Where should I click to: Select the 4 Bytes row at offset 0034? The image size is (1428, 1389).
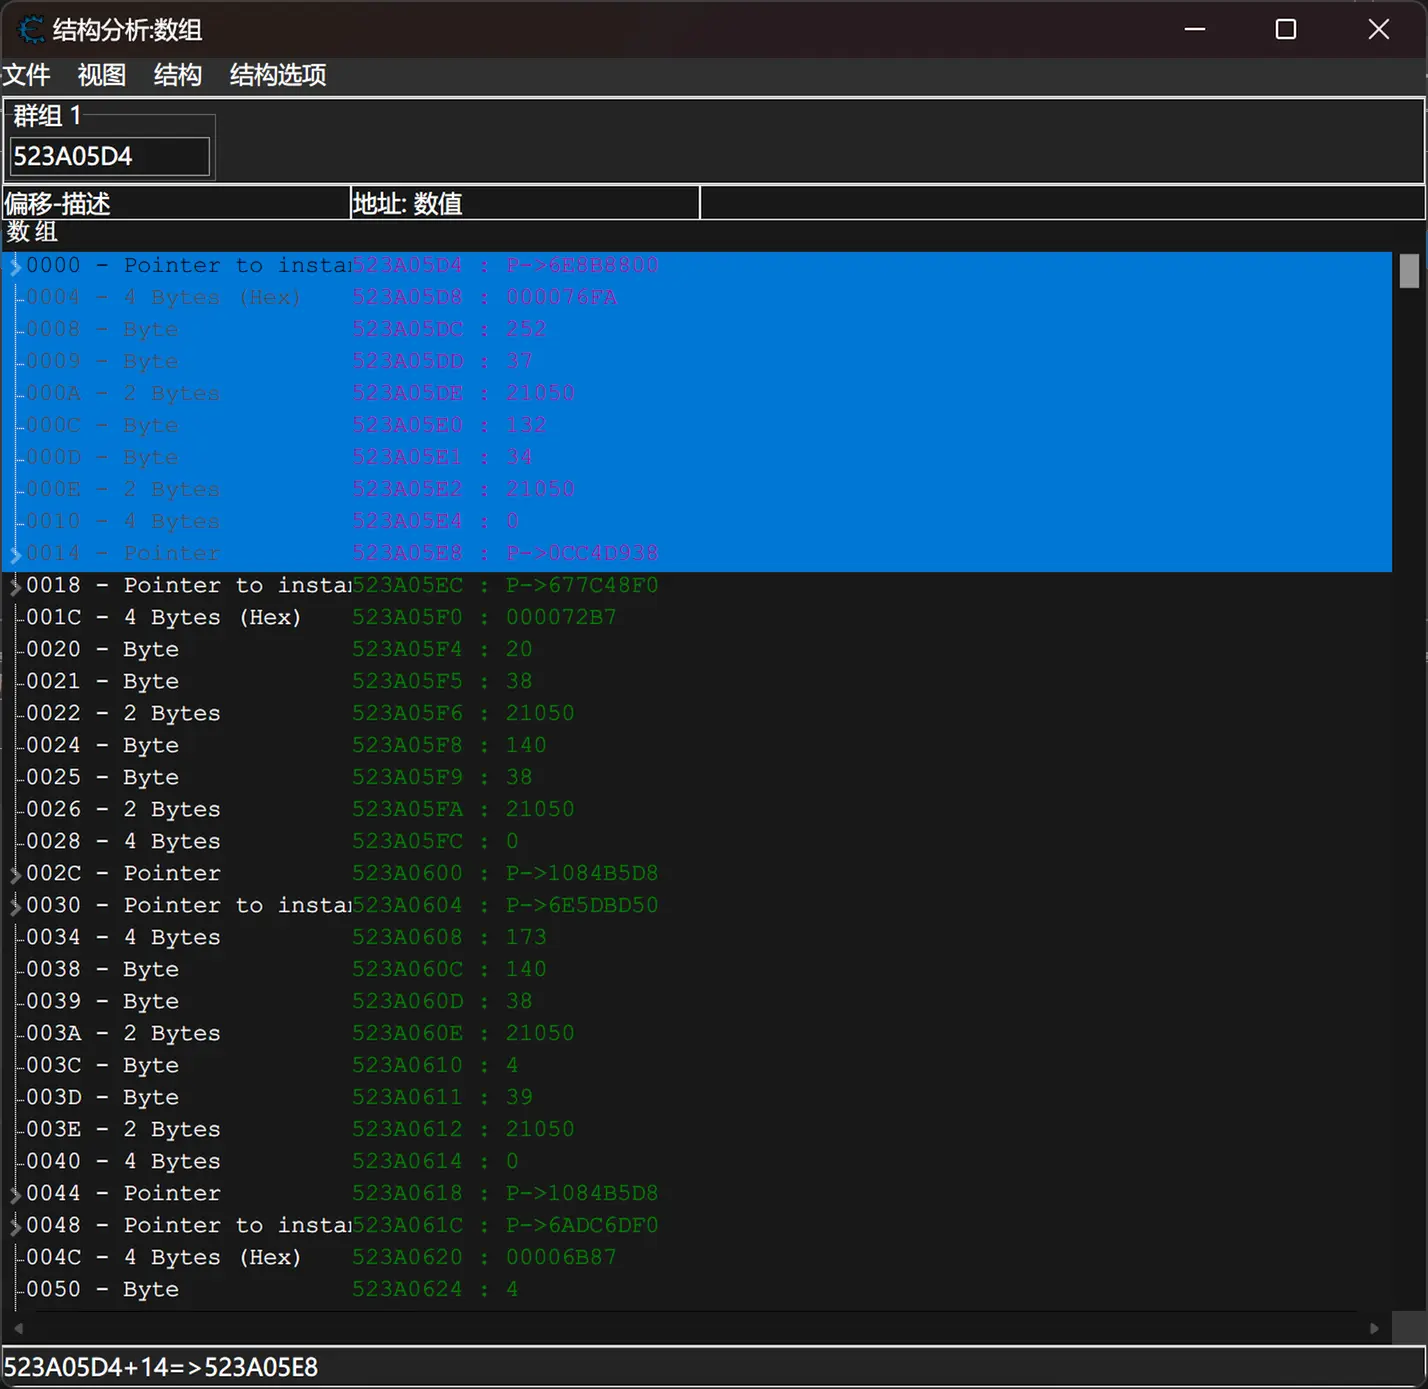[123, 938]
